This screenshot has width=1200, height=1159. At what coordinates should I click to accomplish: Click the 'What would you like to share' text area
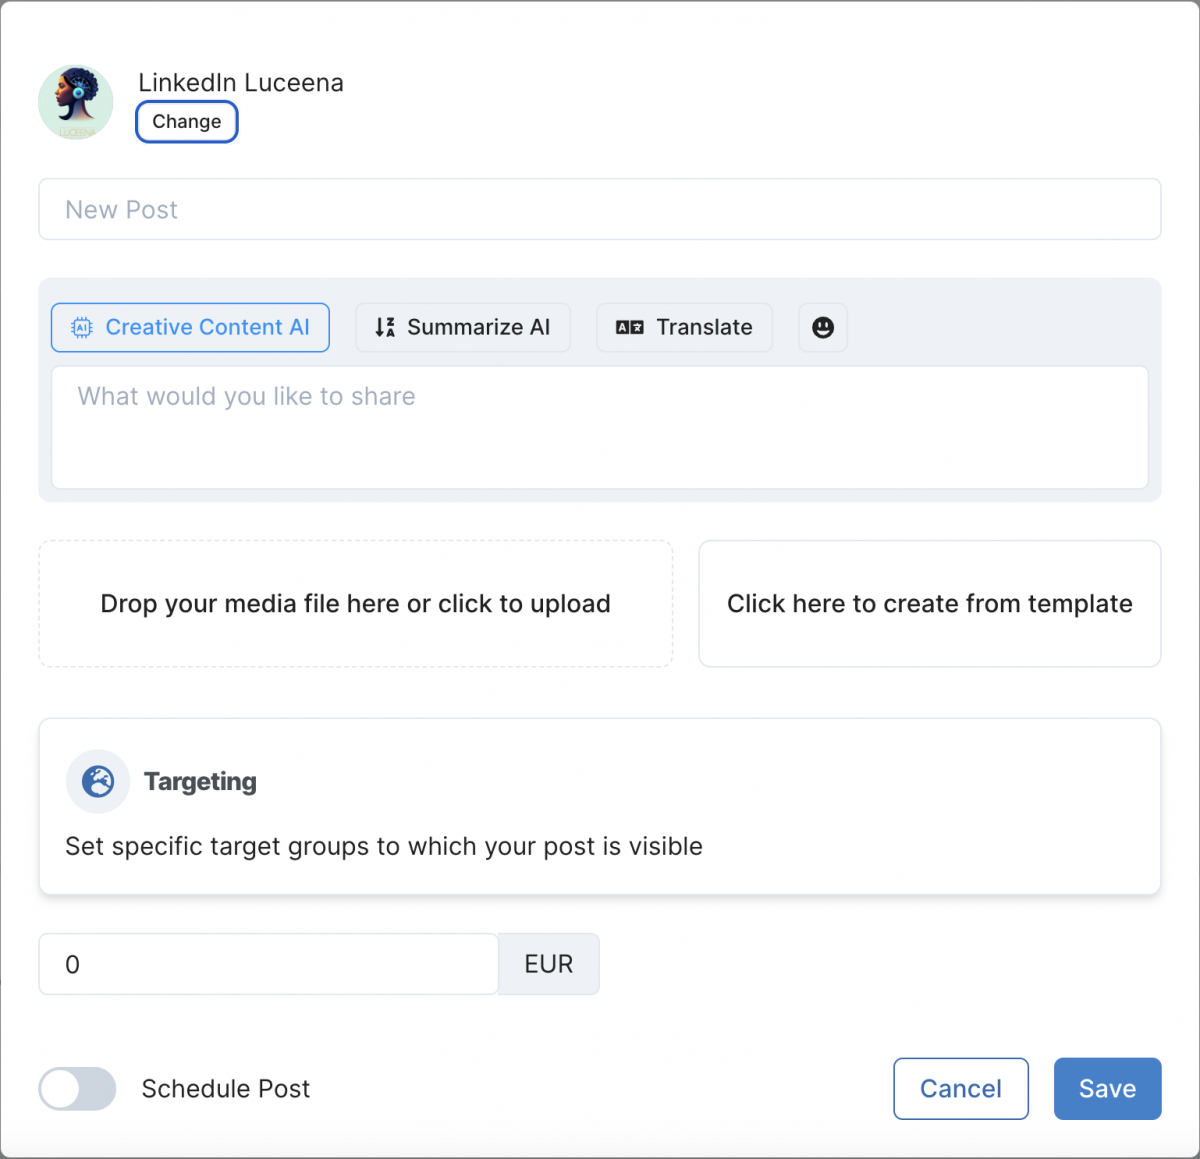[600, 427]
